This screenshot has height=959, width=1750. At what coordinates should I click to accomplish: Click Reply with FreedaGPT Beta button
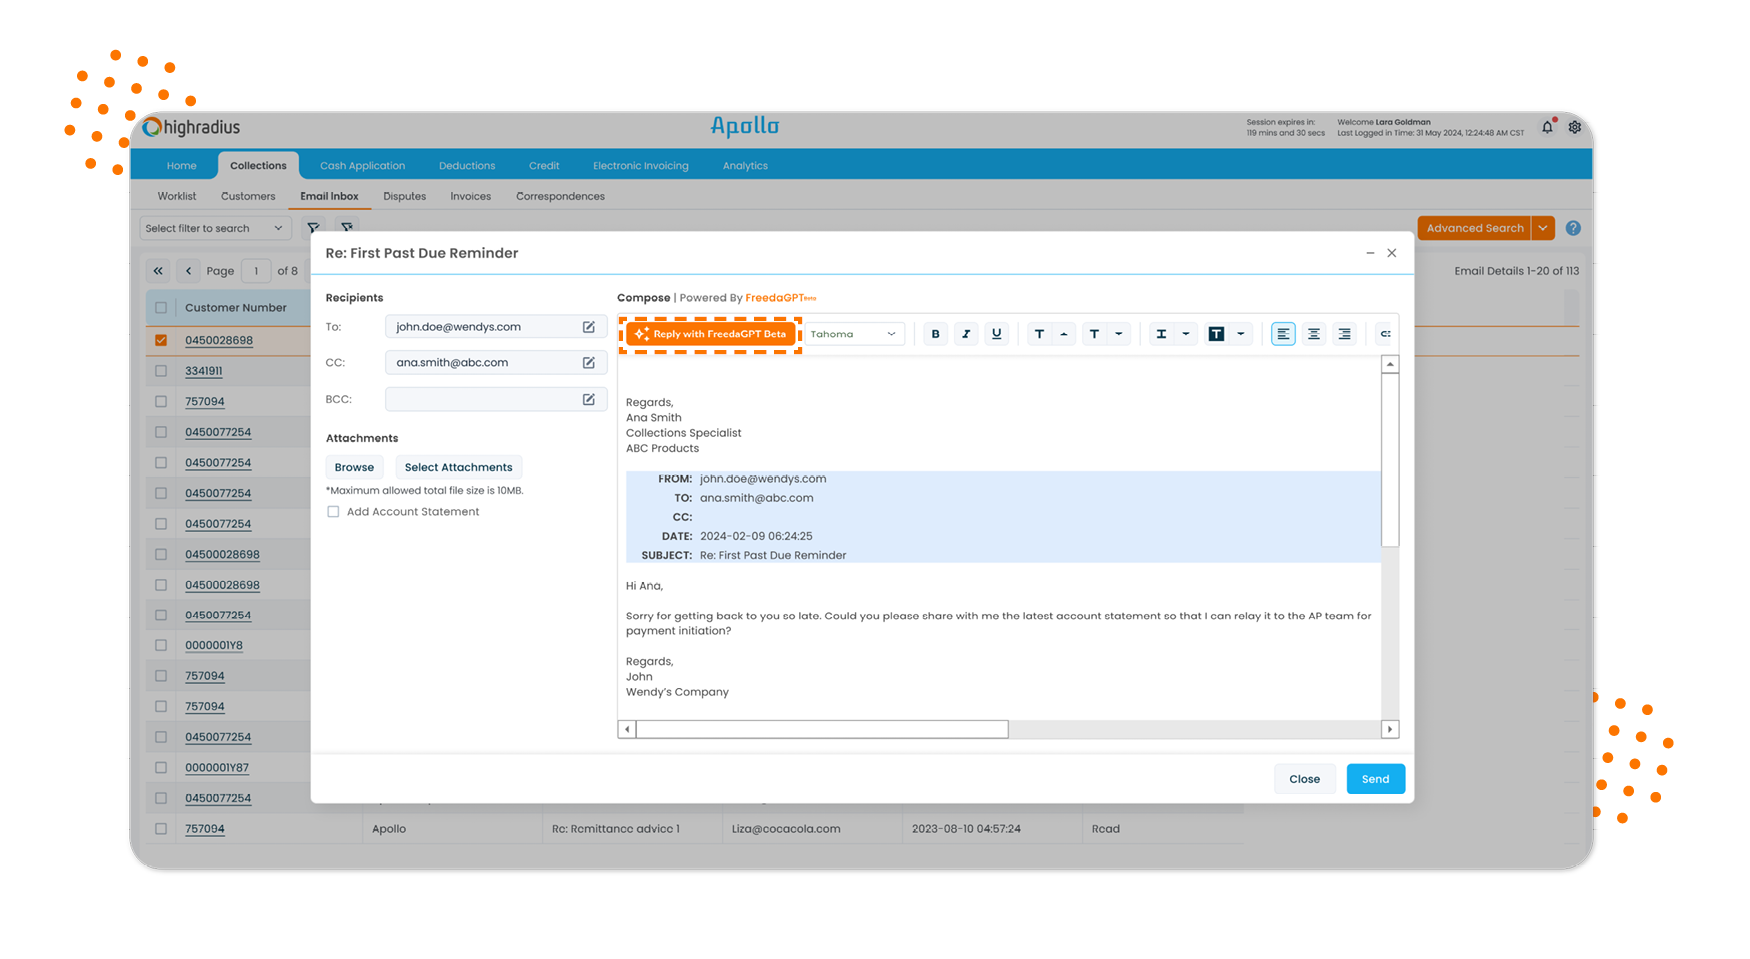[710, 334]
